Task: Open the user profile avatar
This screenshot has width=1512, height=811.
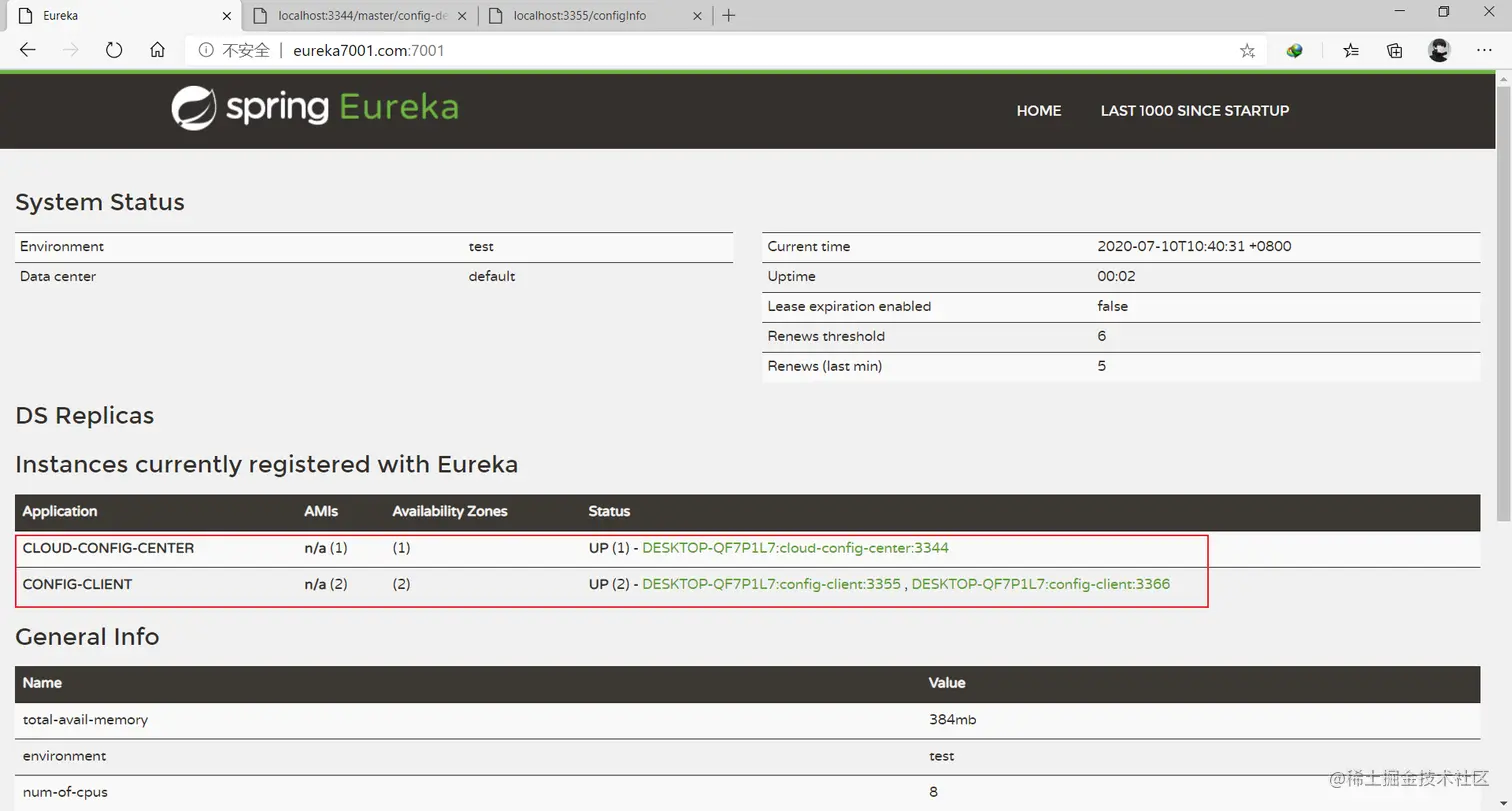Action: [x=1439, y=50]
